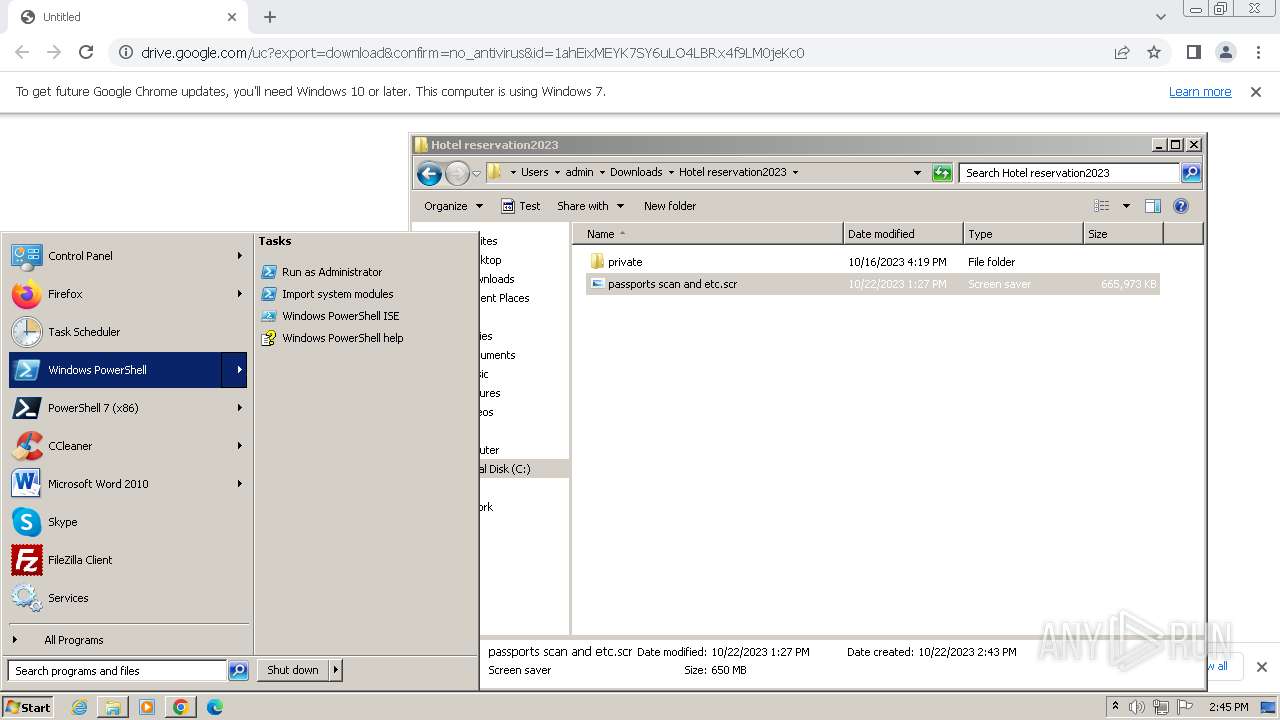Toggle Chrome side panel

click(1193, 53)
